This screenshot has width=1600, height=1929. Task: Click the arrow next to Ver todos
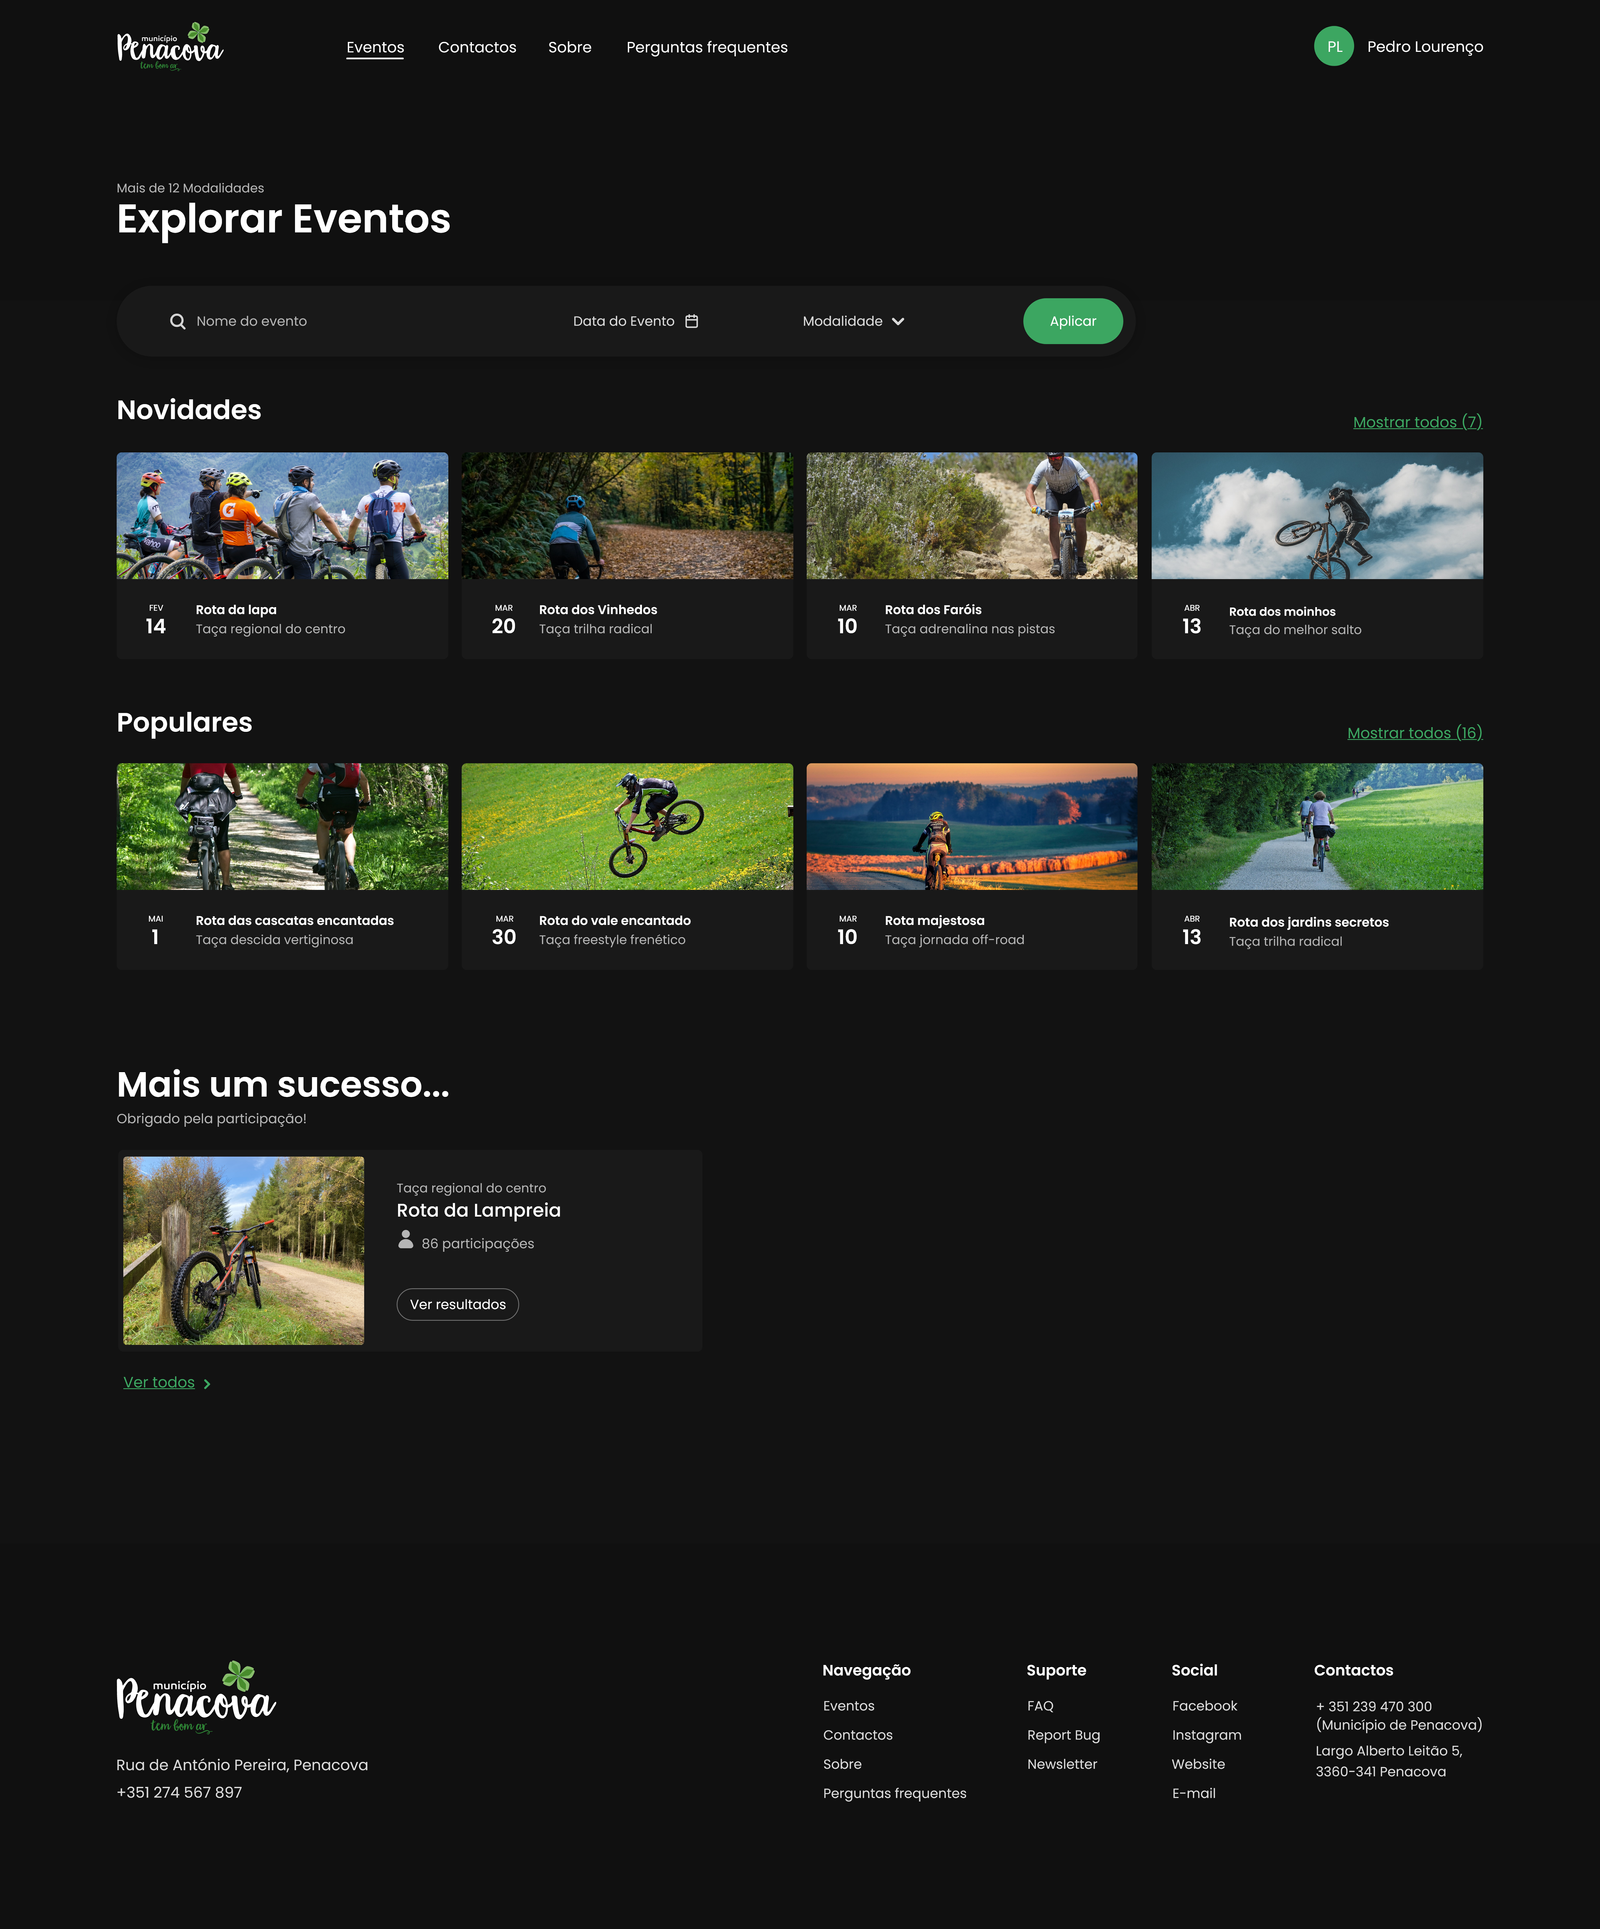point(207,1384)
